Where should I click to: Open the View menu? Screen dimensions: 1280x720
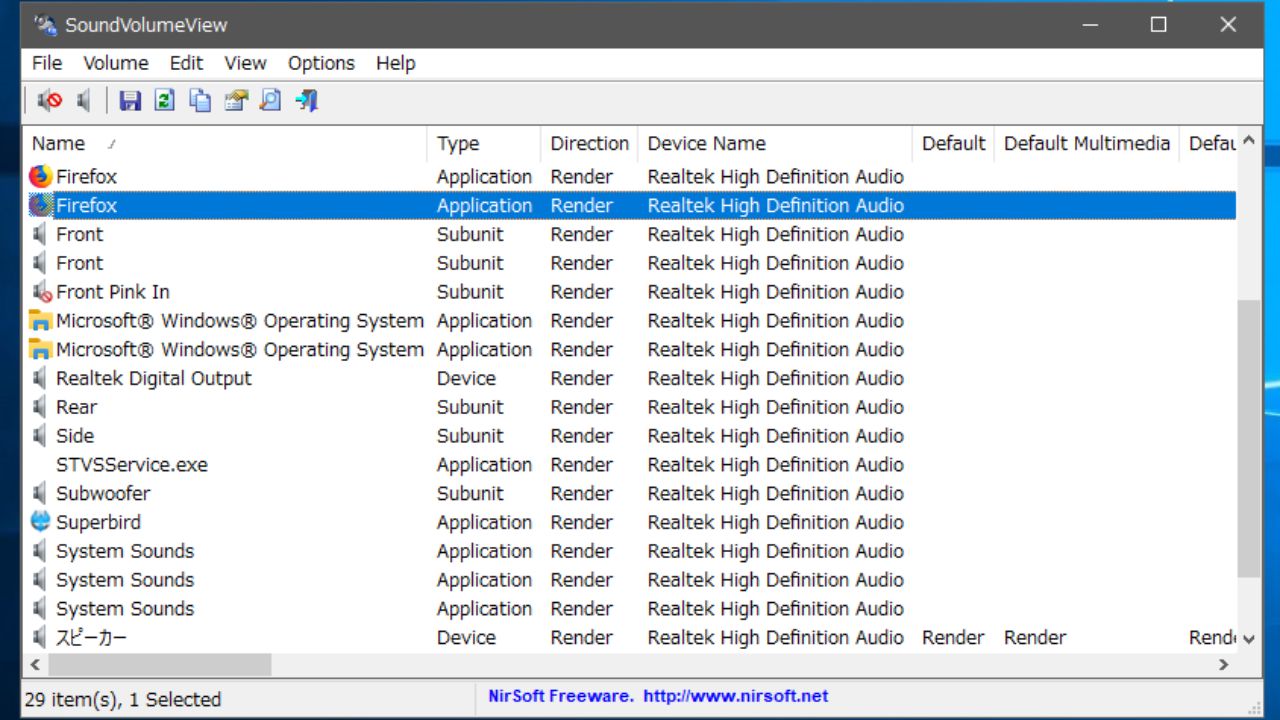click(x=245, y=63)
